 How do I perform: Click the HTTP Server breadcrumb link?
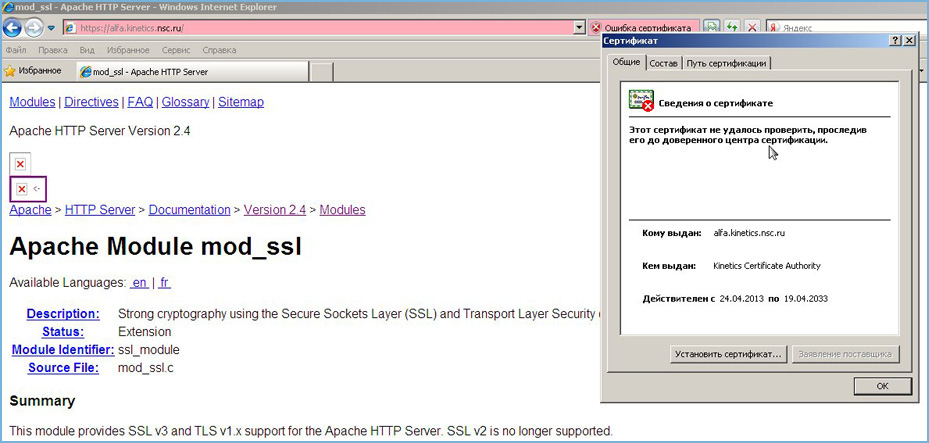(x=100, y=210)
